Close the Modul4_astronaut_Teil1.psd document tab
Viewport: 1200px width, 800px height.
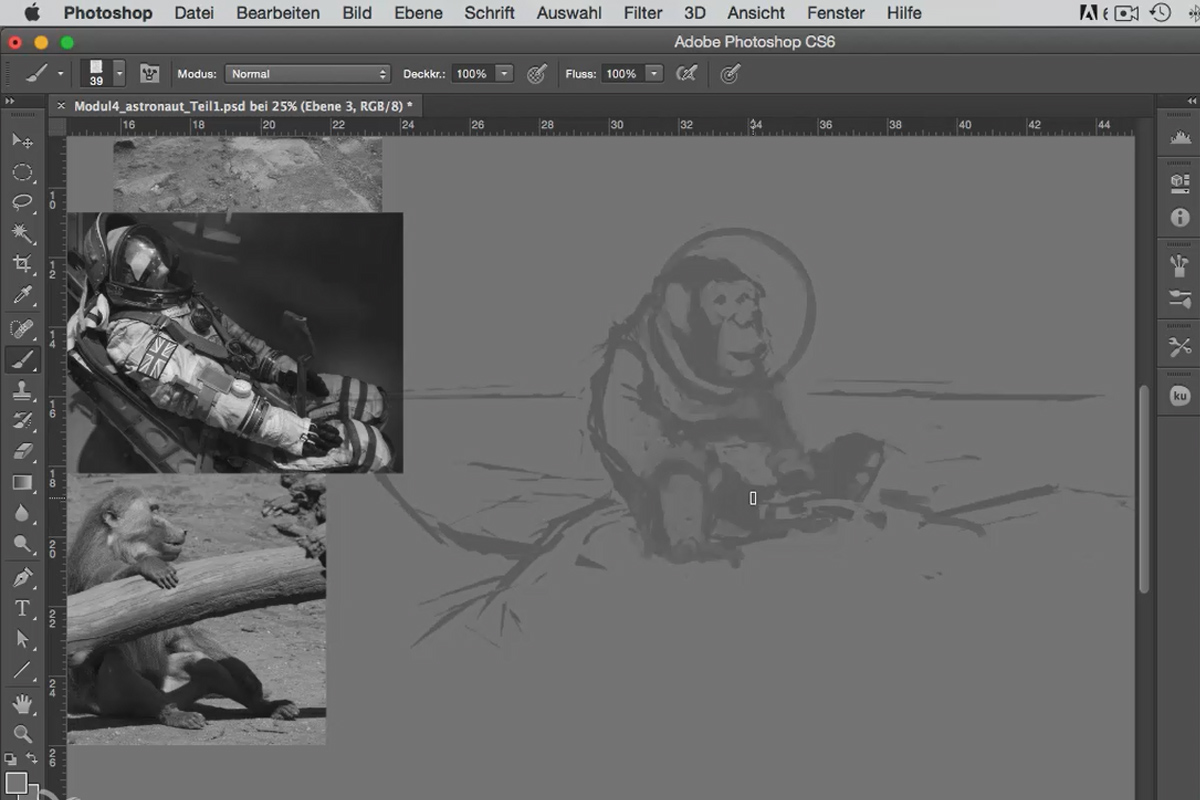tap(60, 105)
